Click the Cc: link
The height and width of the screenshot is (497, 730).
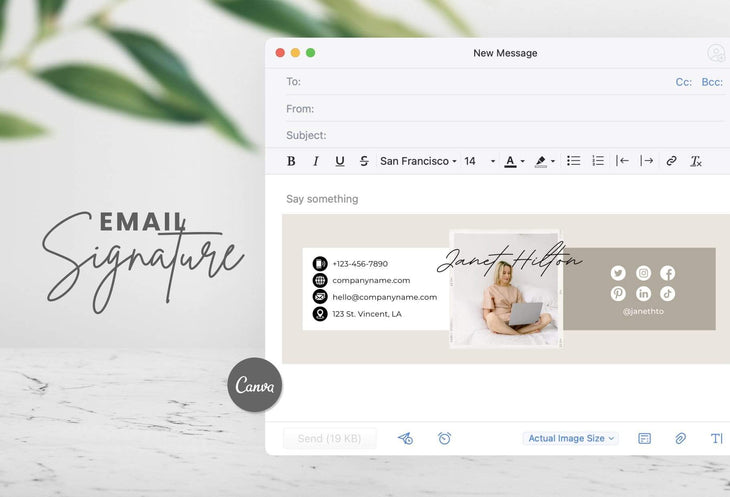pos(684,82)
